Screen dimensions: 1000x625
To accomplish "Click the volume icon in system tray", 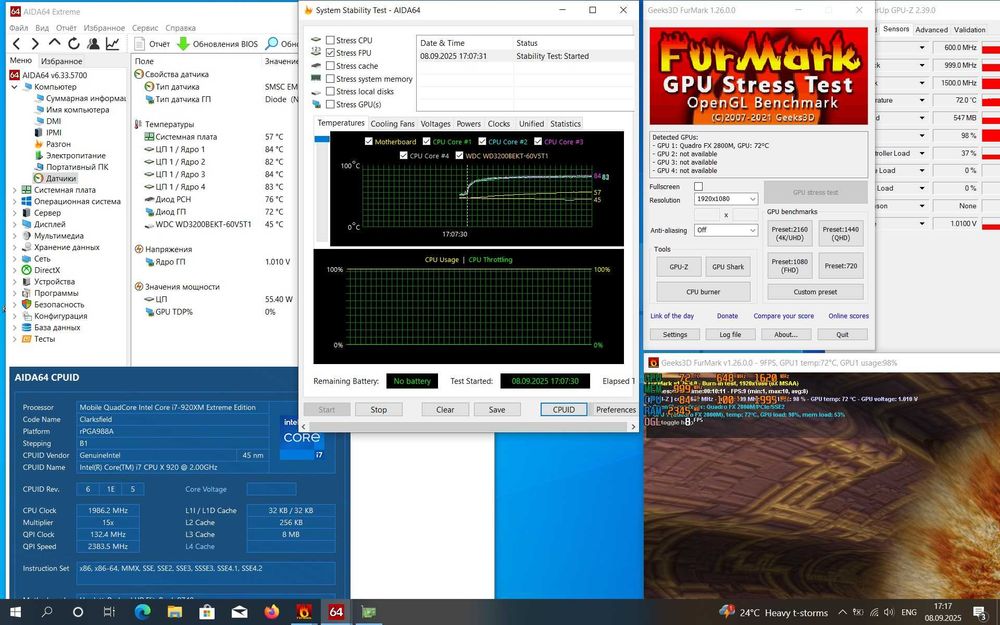I will click(889, 612).
